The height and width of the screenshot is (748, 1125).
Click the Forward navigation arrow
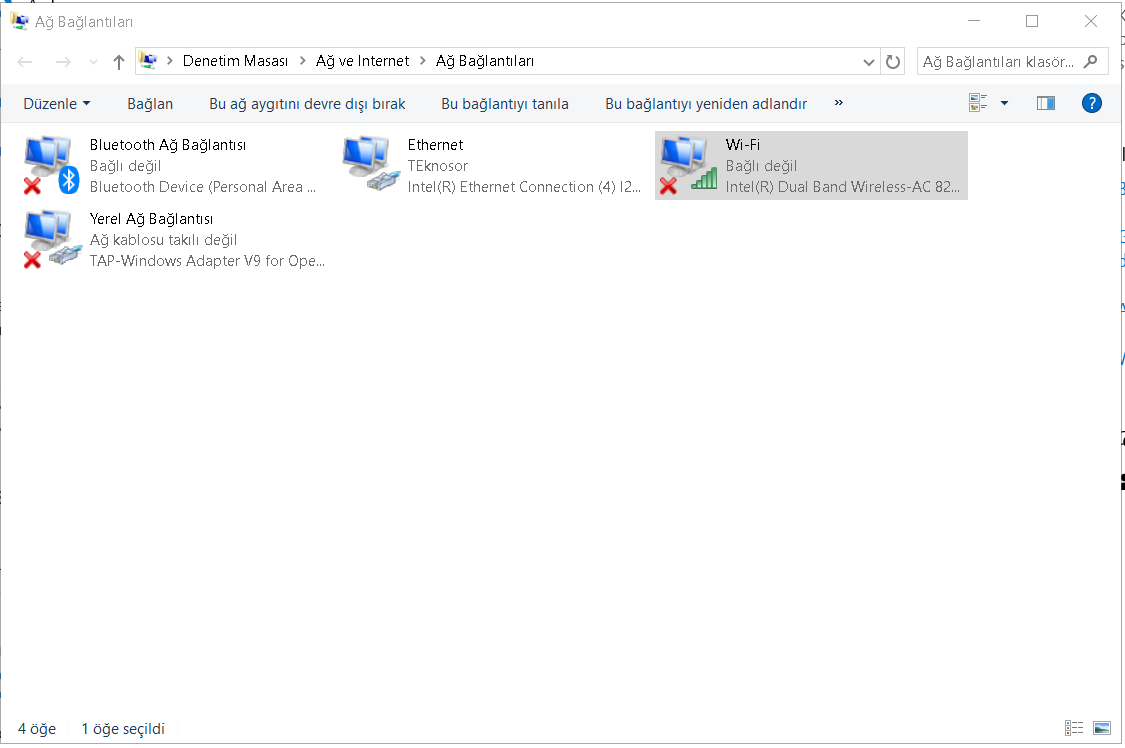63,62
